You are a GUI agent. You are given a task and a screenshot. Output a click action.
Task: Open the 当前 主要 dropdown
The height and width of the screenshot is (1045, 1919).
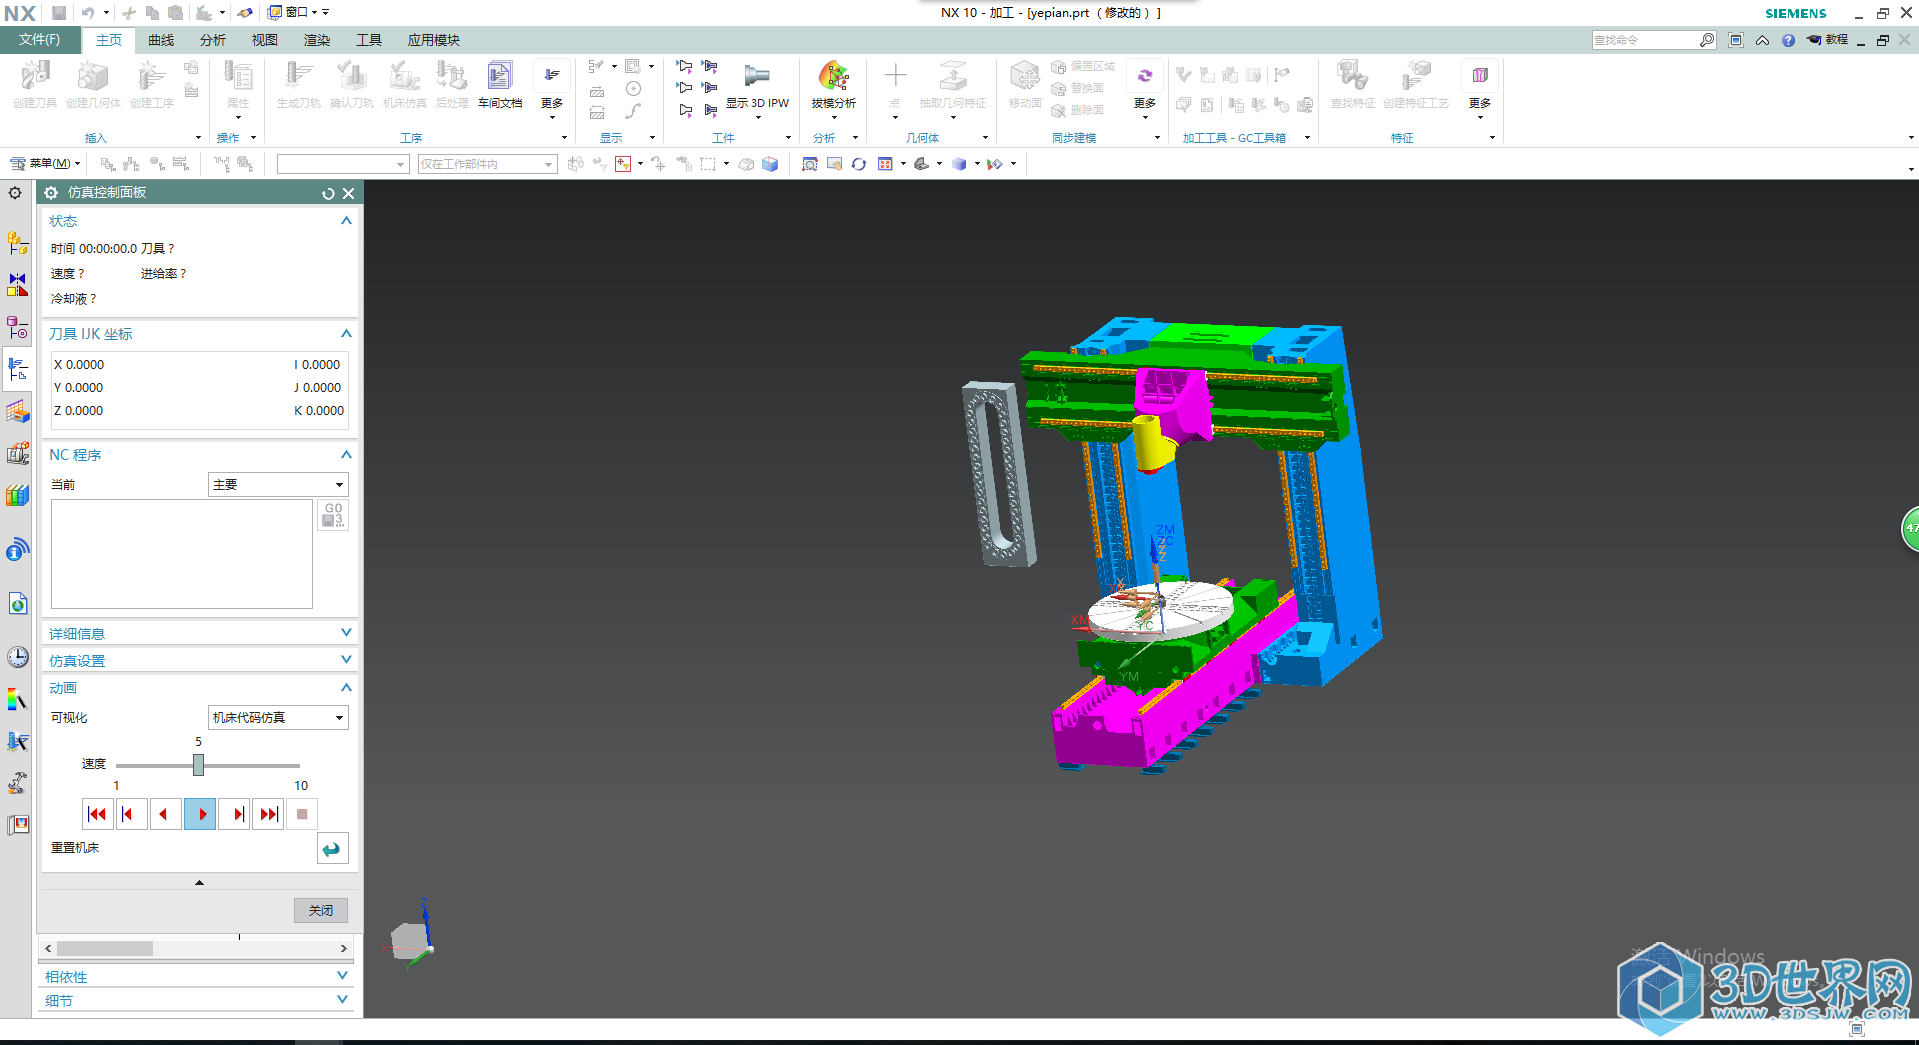(278, 485)
